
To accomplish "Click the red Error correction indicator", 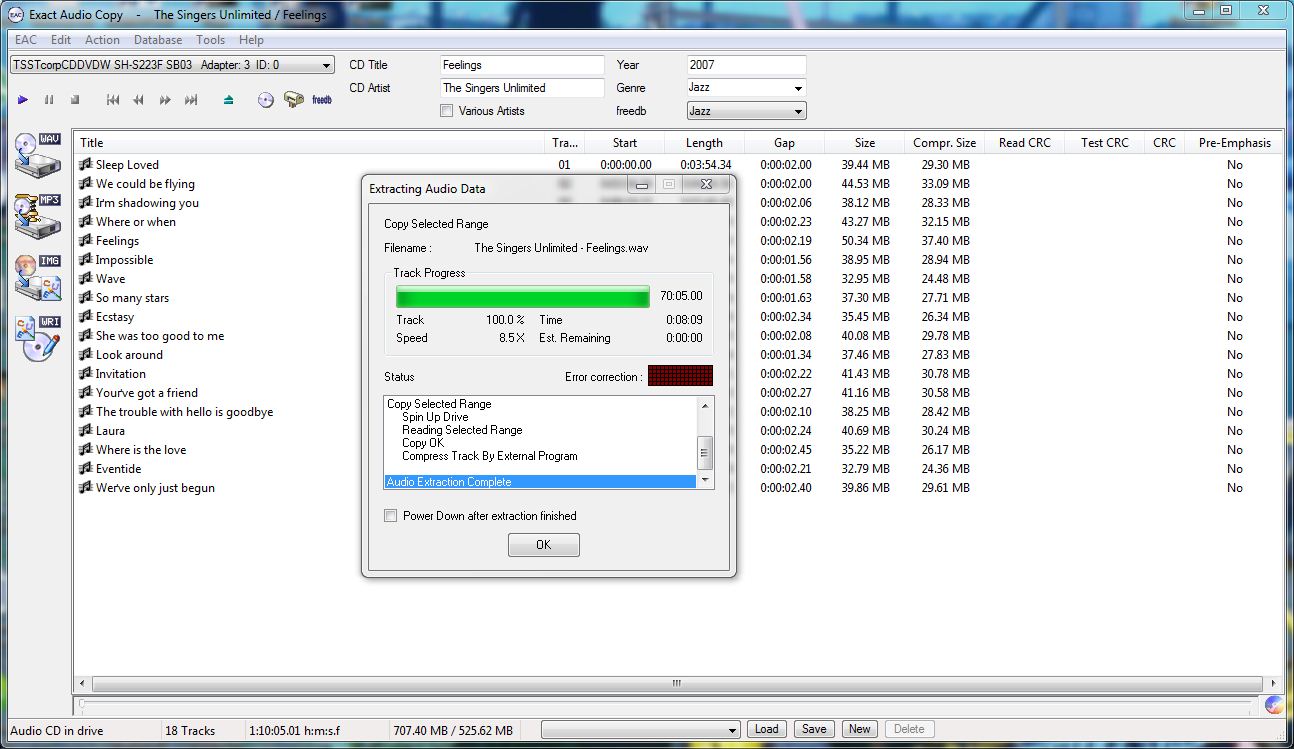I will click(681, 376).
